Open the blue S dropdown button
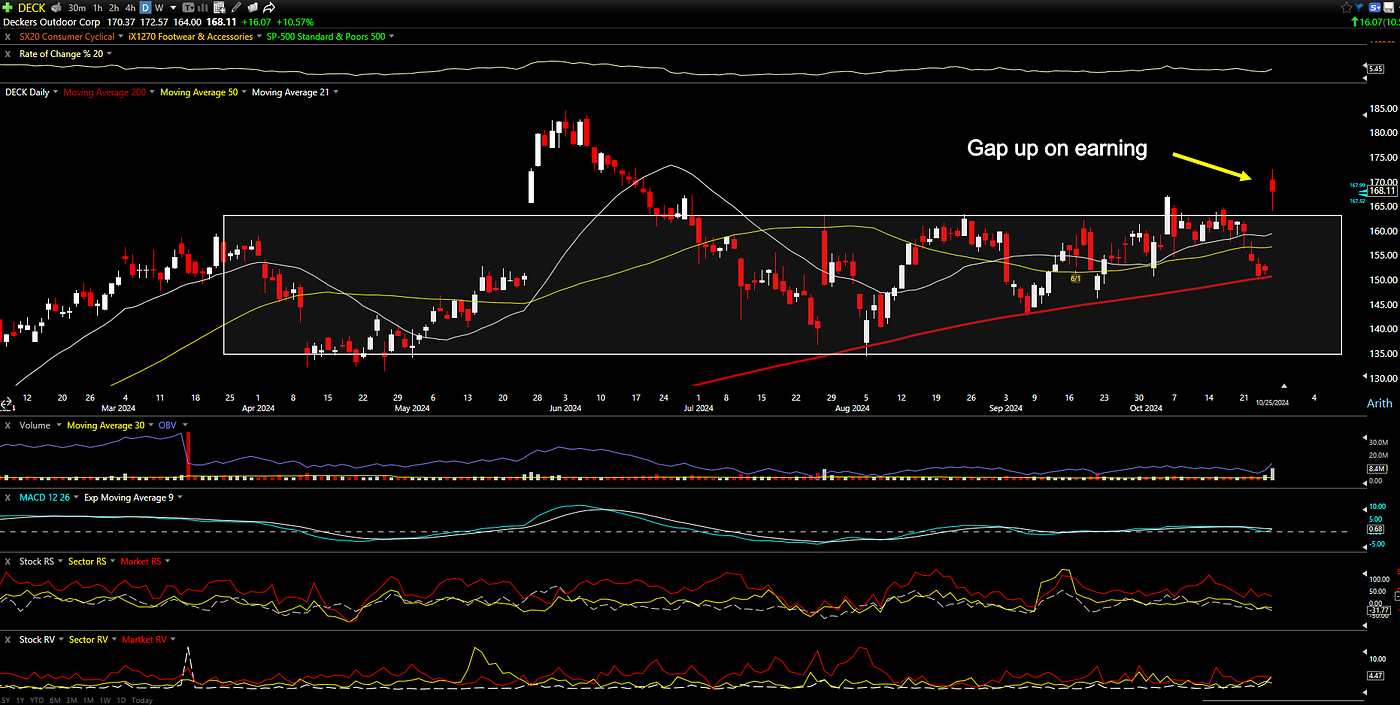This screenshot has height=705, width=1400. coord(1375,8)
